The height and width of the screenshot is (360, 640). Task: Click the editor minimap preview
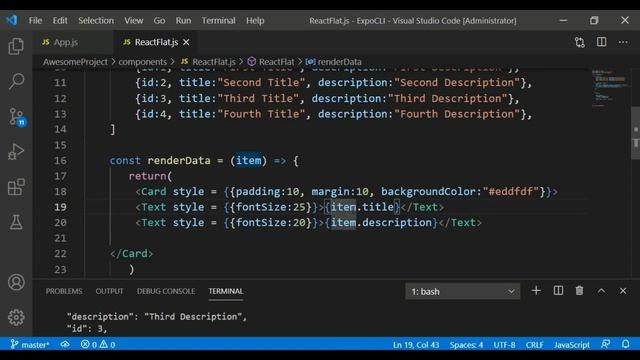pos(609,88)
